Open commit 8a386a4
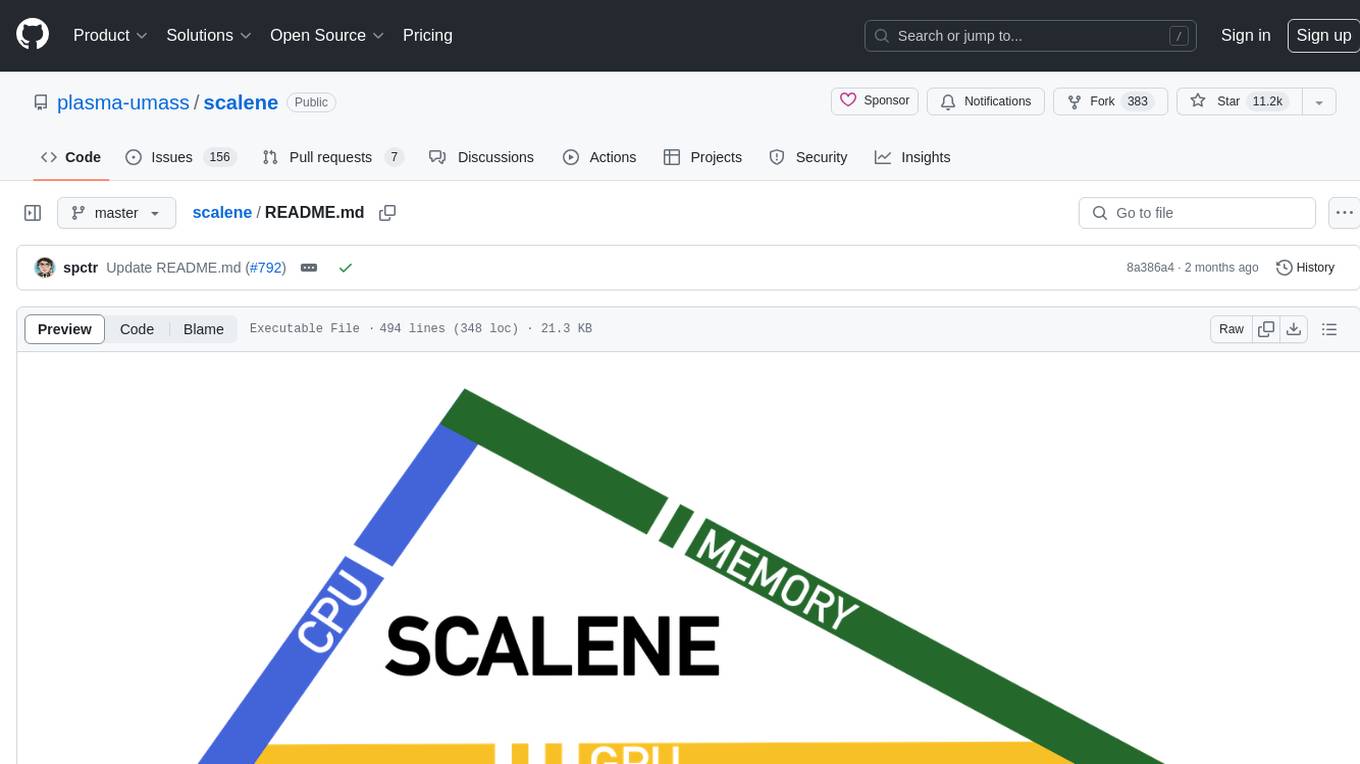 pyautogui.click(x=1150, y=268)
